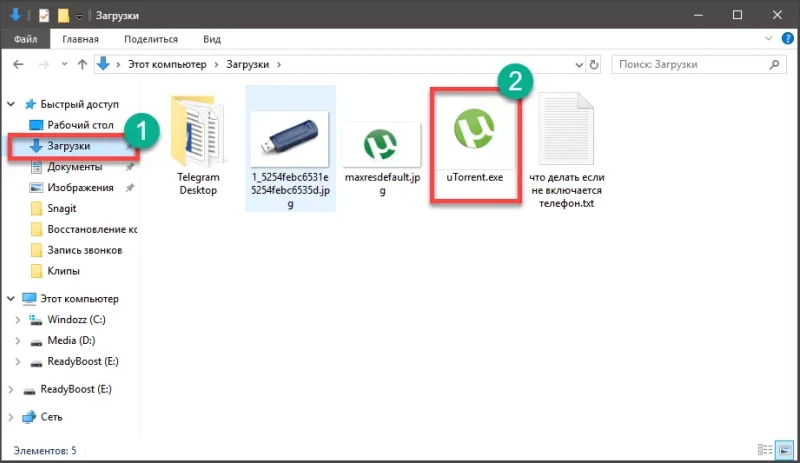Open the Help question mark icon

pos(784,39)
